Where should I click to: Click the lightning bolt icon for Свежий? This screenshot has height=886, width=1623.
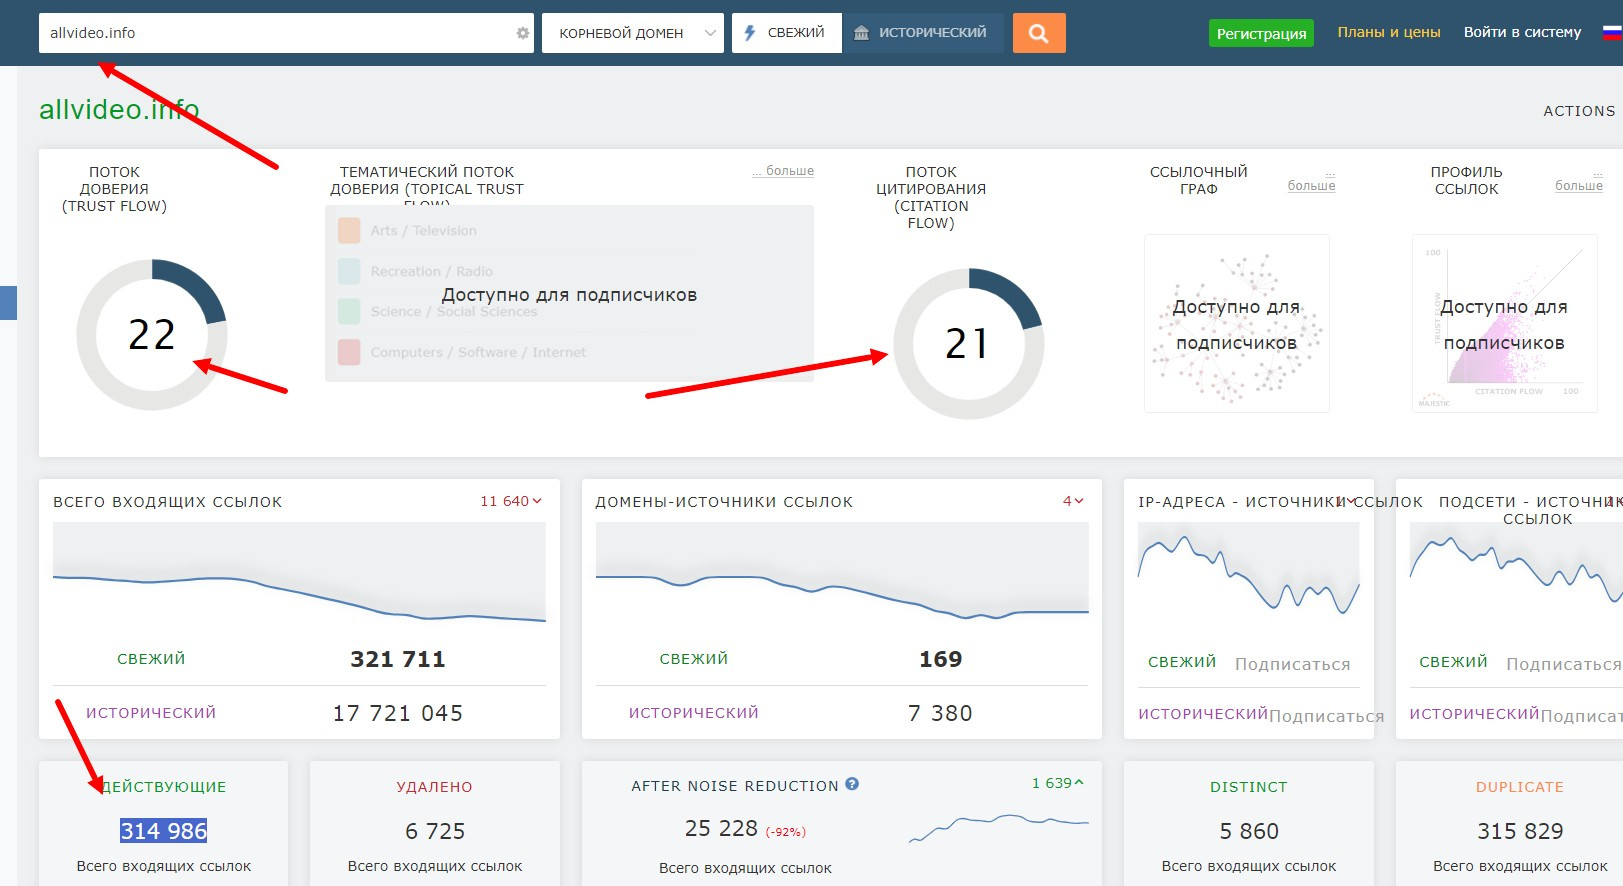(750, 33)
